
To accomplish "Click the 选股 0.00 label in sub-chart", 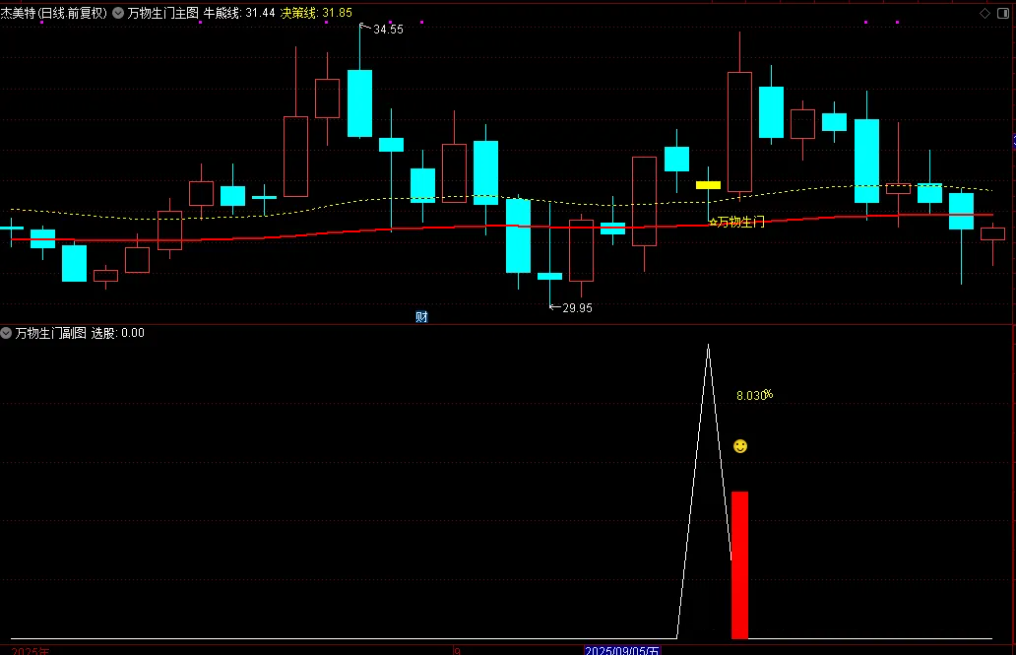I will [x=118, y=333].
